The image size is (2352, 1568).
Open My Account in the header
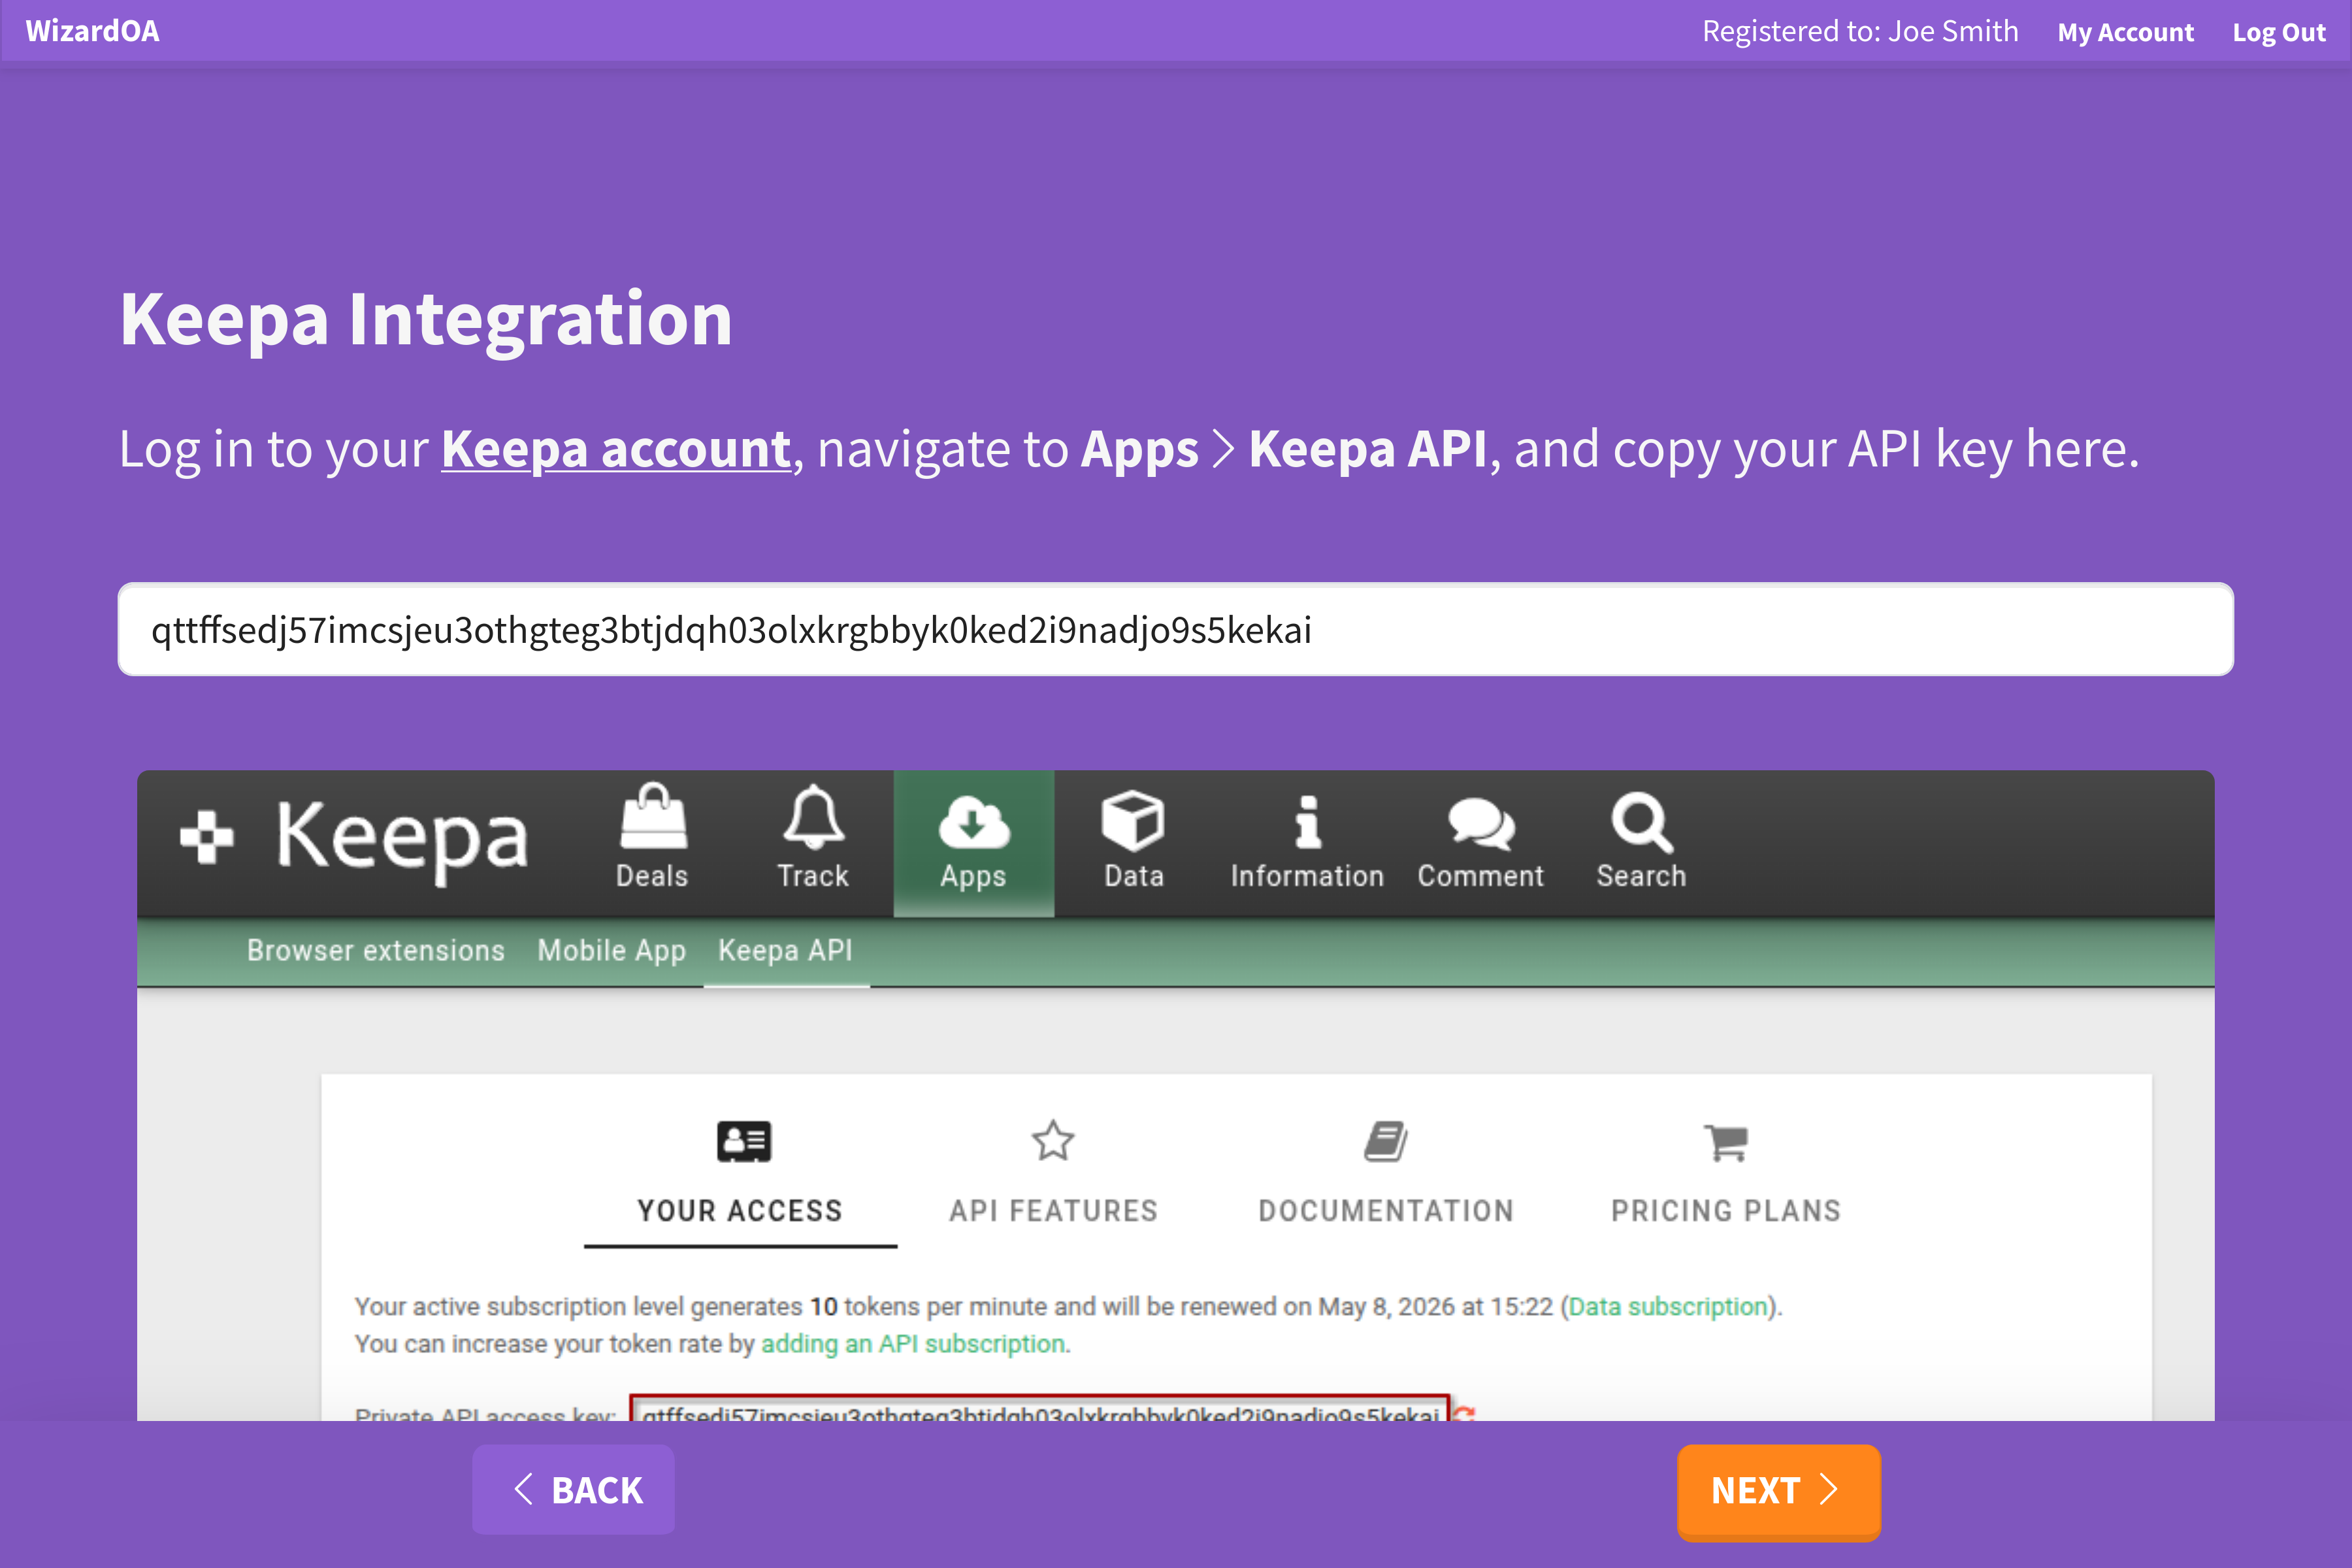pos(2125,32)
